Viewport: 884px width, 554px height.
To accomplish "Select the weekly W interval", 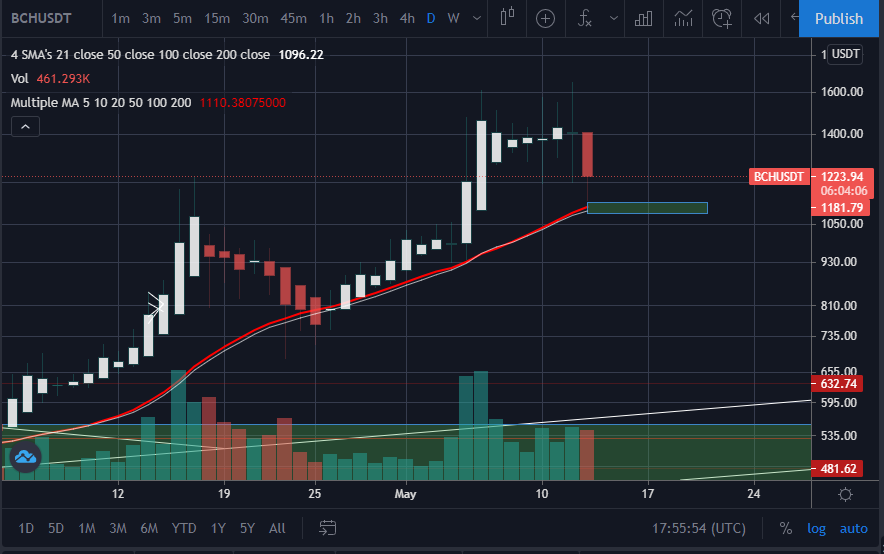I will tap(453, 19).
